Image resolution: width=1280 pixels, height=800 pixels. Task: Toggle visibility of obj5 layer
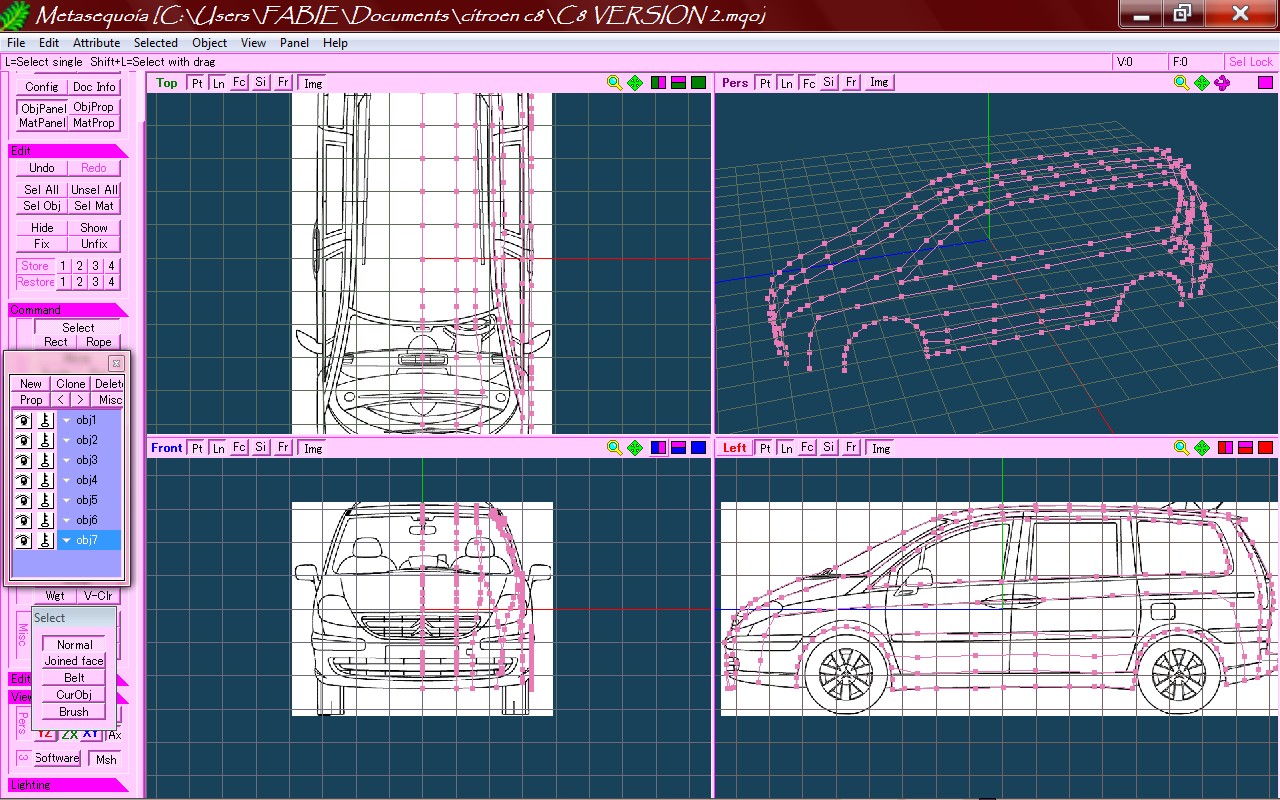[22, 500]
